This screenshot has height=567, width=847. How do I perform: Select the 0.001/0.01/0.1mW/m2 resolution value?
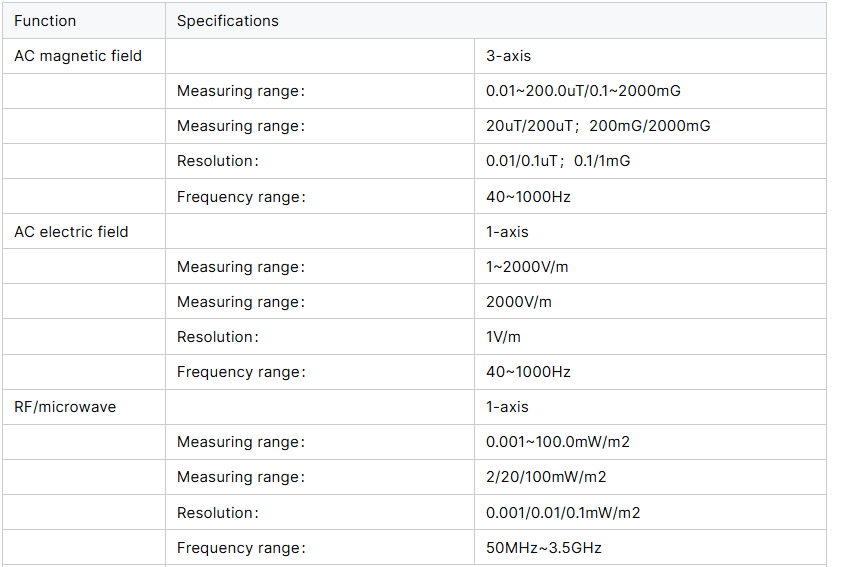563,513
